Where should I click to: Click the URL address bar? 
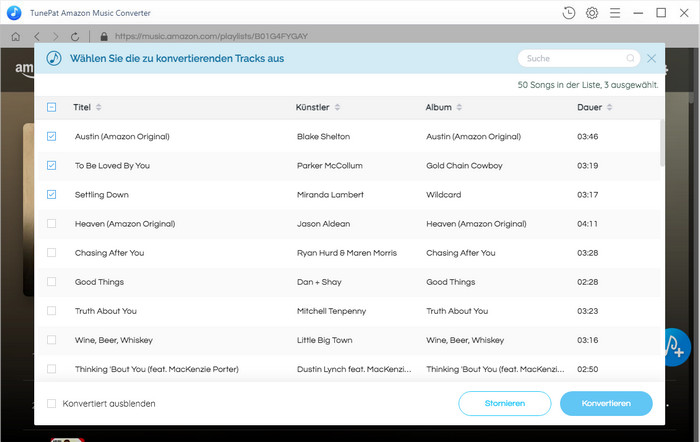[x=211, y=37]
